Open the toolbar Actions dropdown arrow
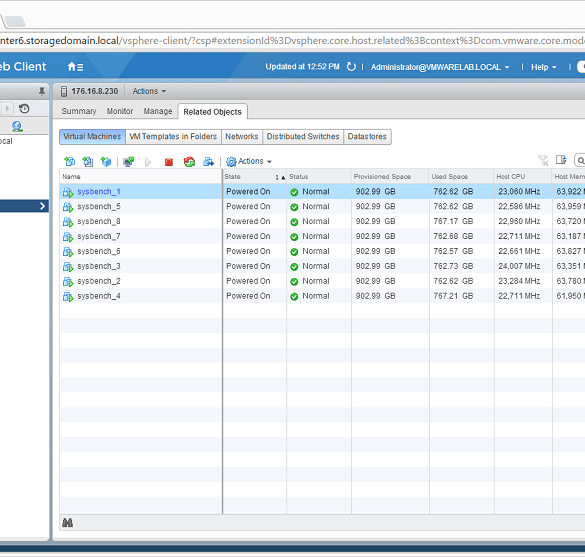The width and height of the screenshot is (585, 557). click(269, 162)
